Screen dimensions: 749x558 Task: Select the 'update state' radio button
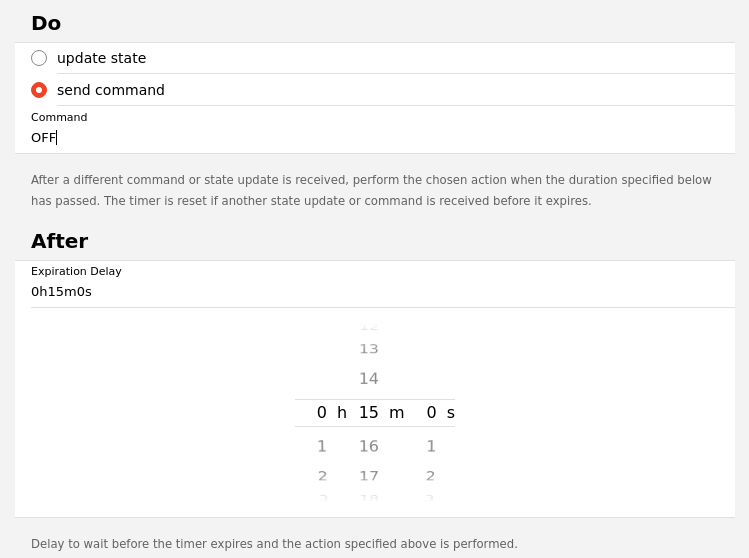(39, 58)
